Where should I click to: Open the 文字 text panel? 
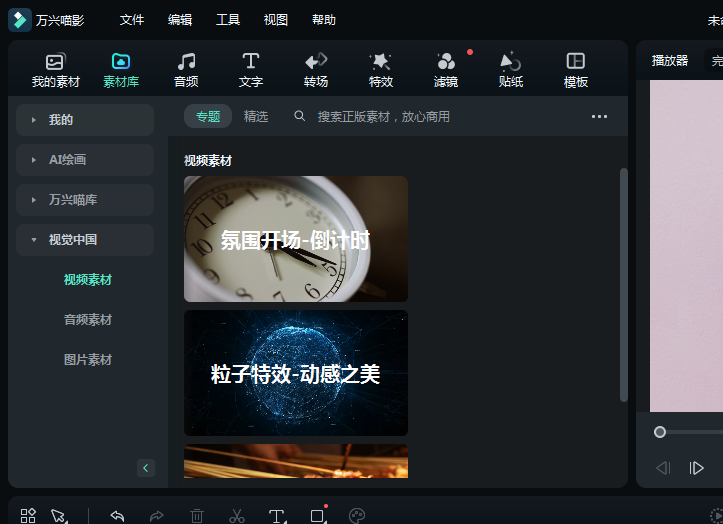pyautogui.click(x=251, y=71)
